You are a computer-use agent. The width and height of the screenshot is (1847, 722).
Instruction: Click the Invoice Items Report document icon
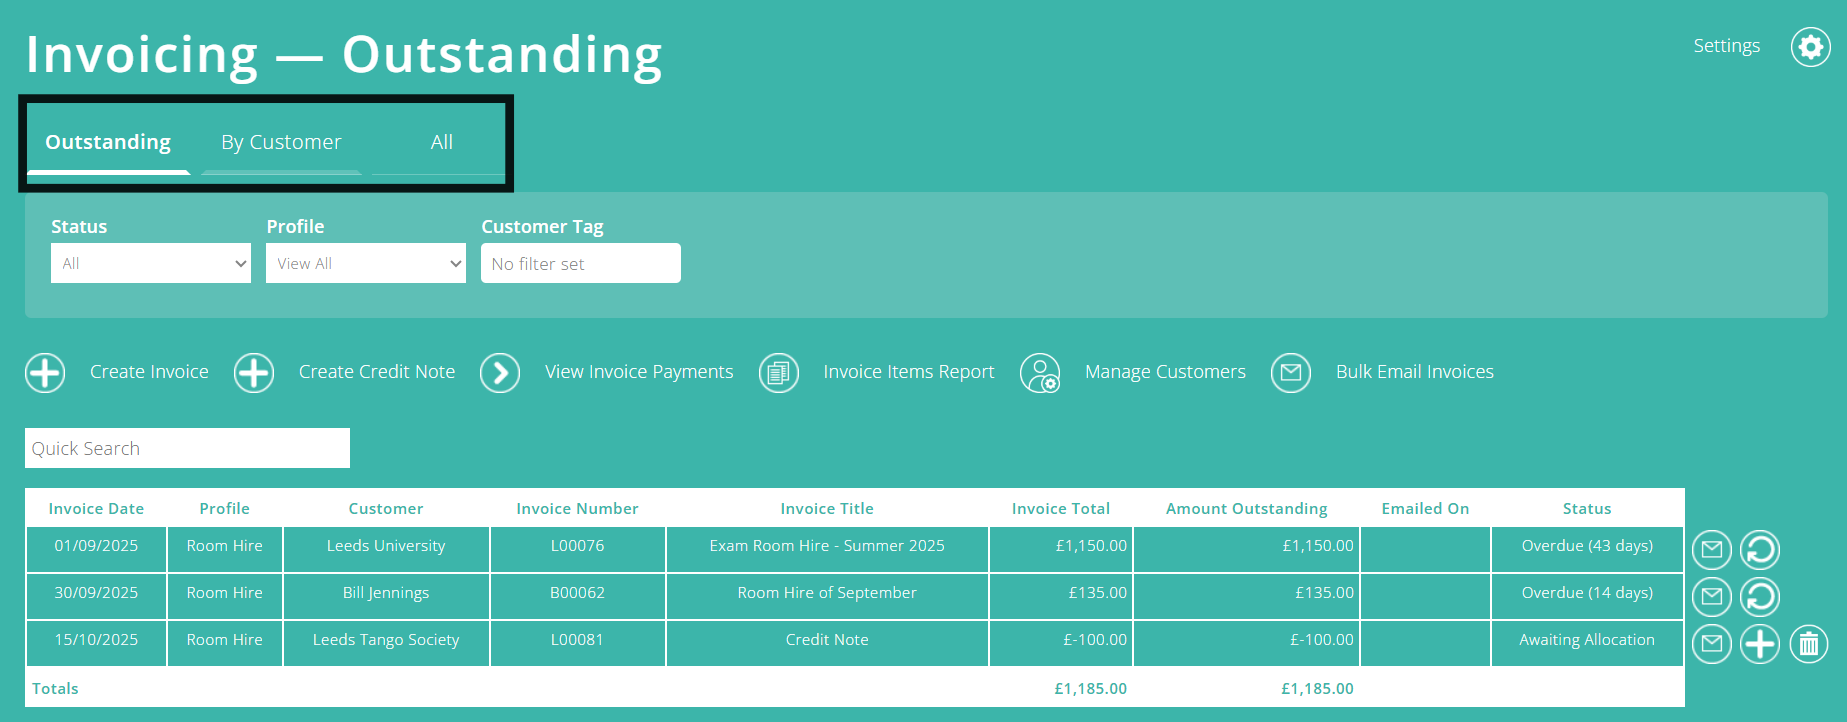(x=779, y=373)
